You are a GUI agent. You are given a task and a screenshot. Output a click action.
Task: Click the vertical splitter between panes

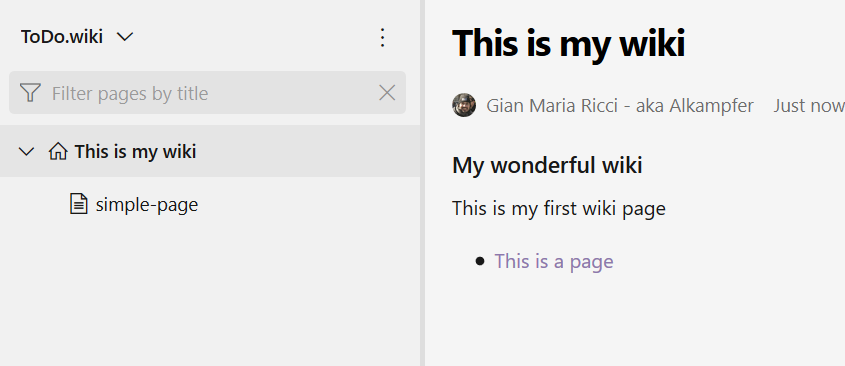coord(422,183)
